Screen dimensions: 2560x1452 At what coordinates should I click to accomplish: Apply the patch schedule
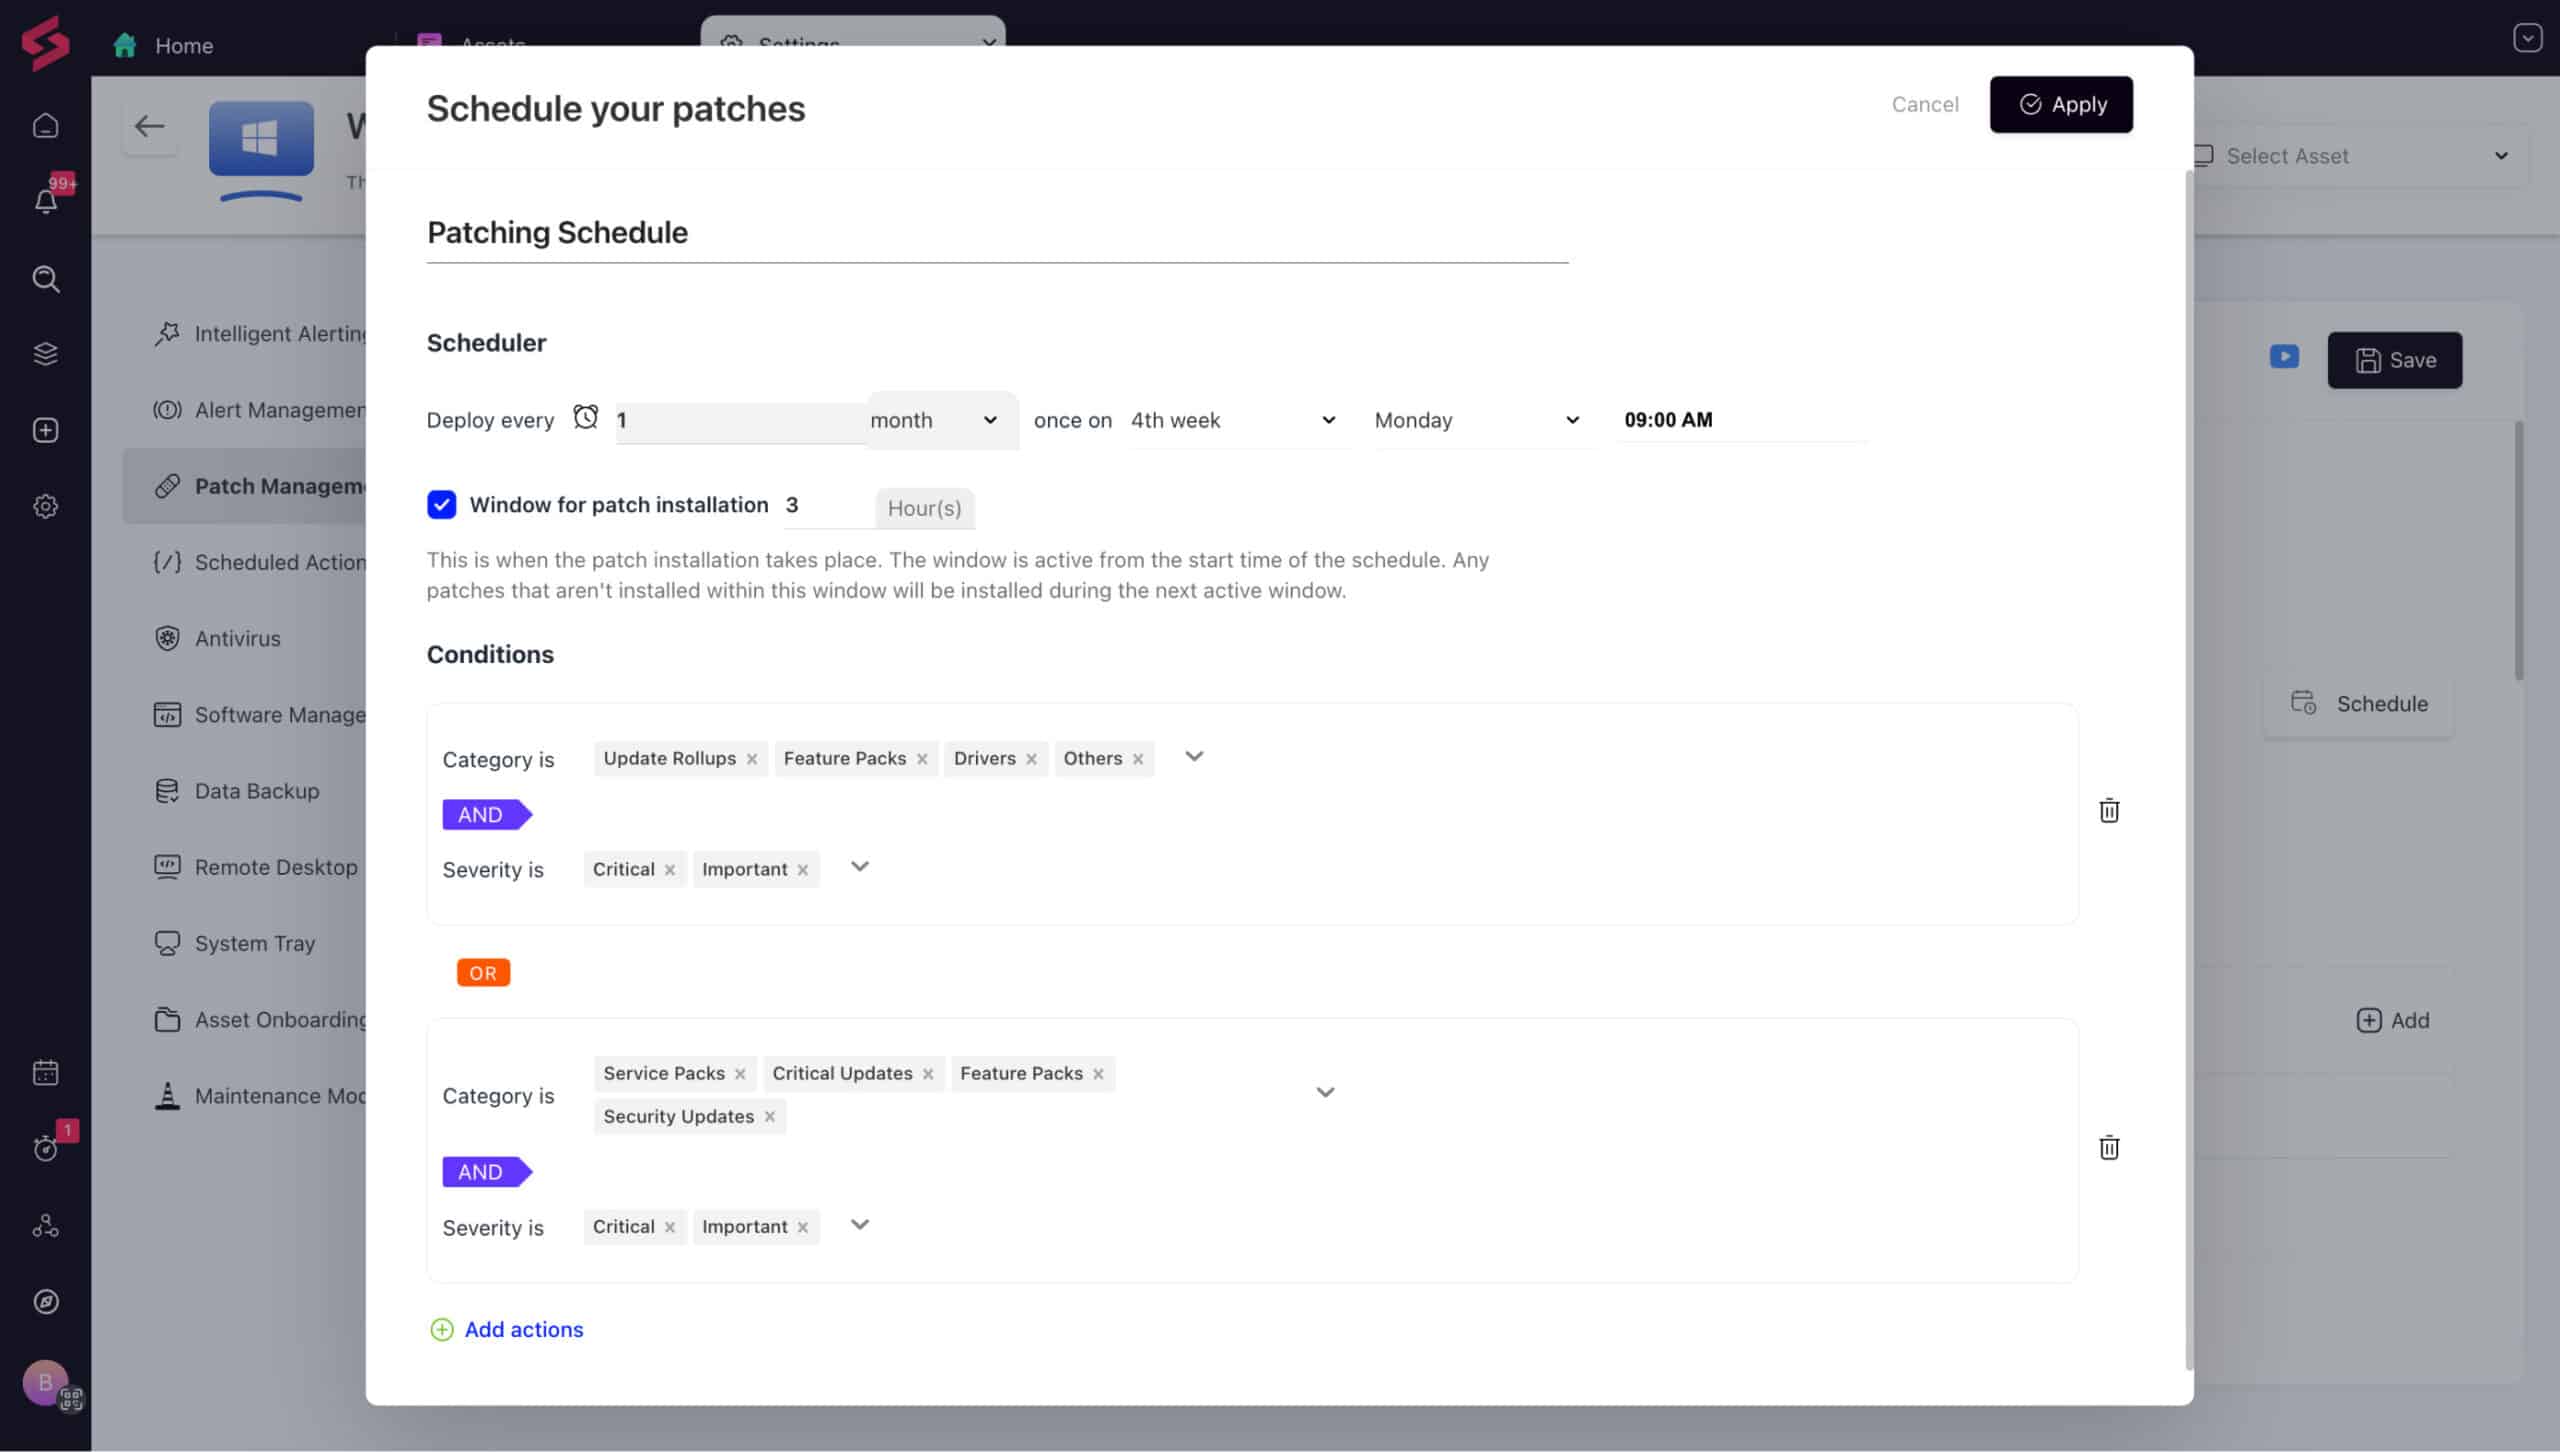(2060, 104)
